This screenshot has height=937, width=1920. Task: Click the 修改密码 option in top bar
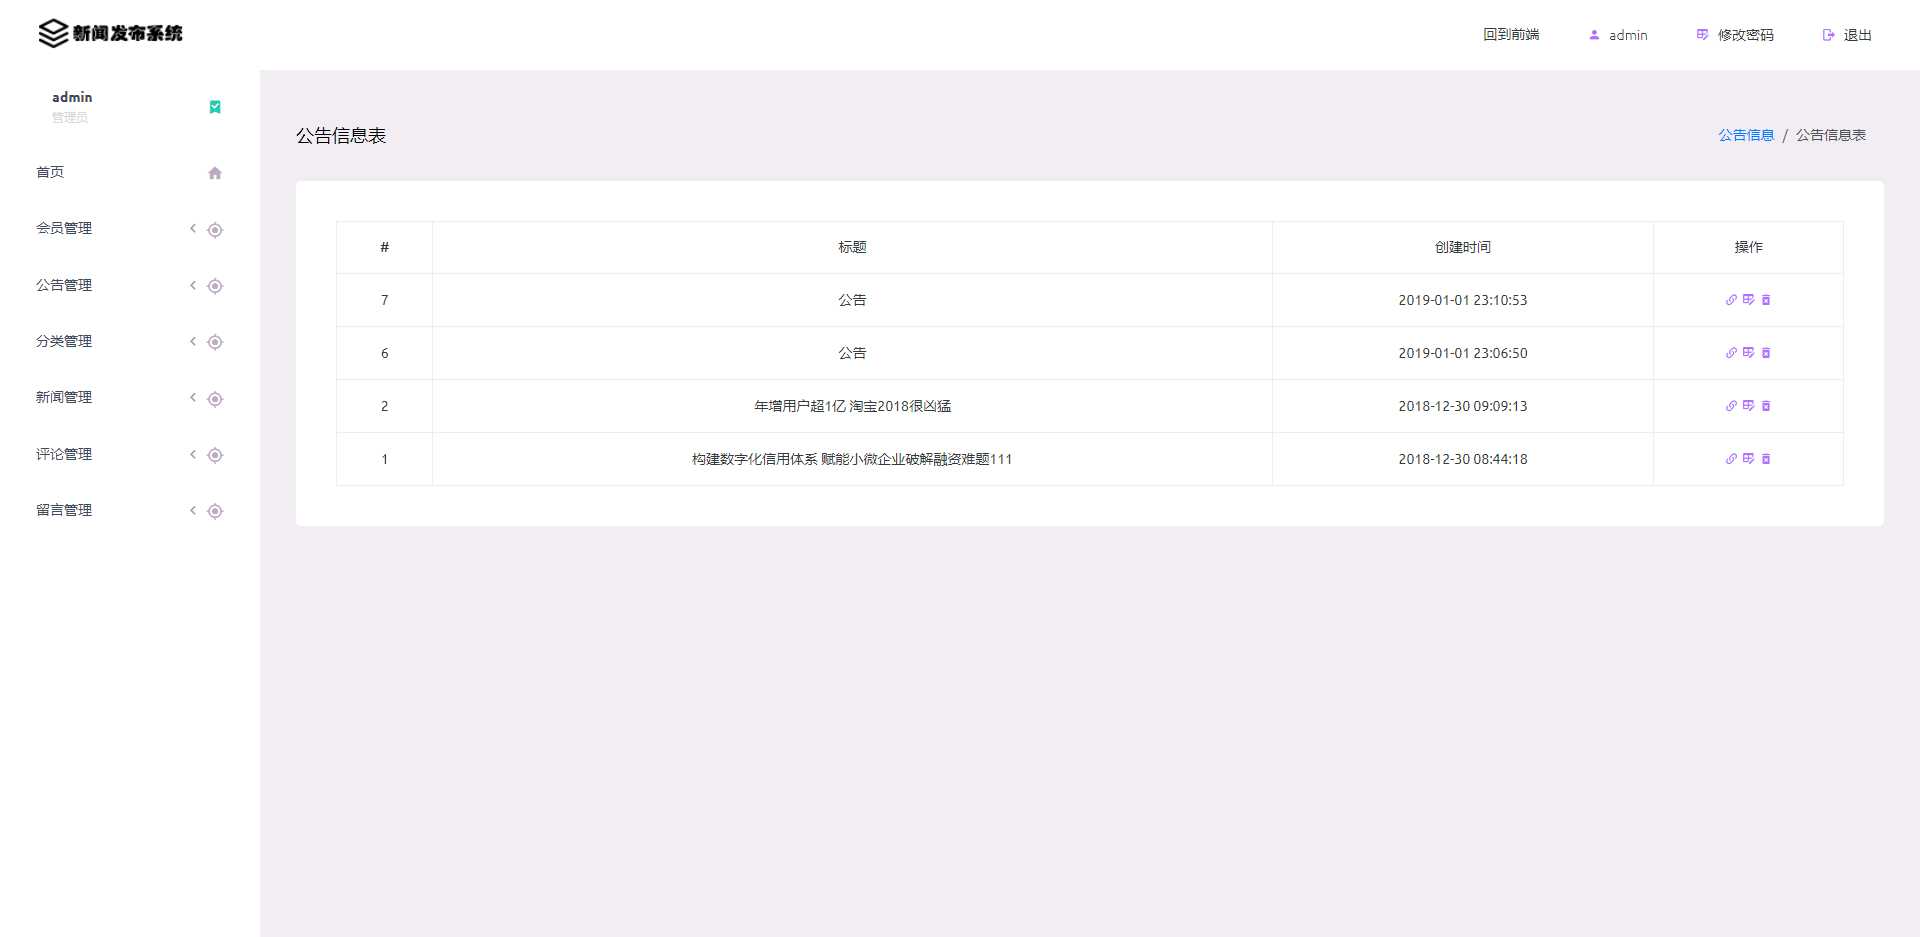coord(1745,34)
